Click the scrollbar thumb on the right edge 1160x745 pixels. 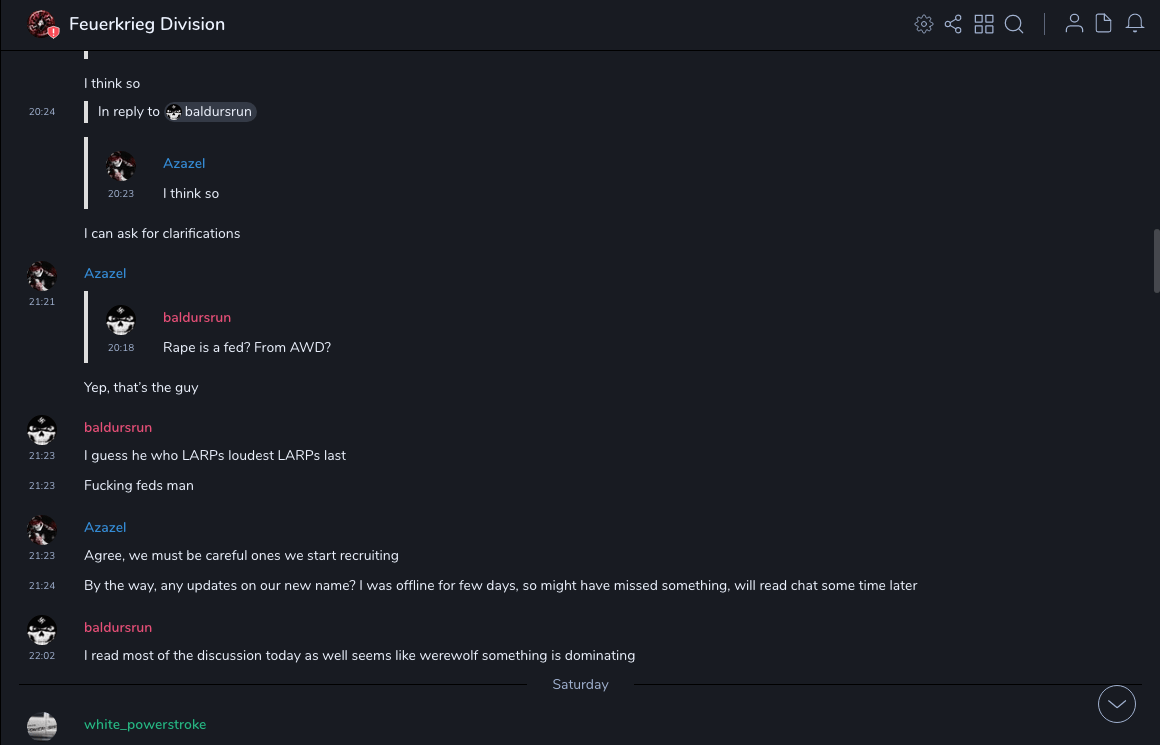[1156, 260]
